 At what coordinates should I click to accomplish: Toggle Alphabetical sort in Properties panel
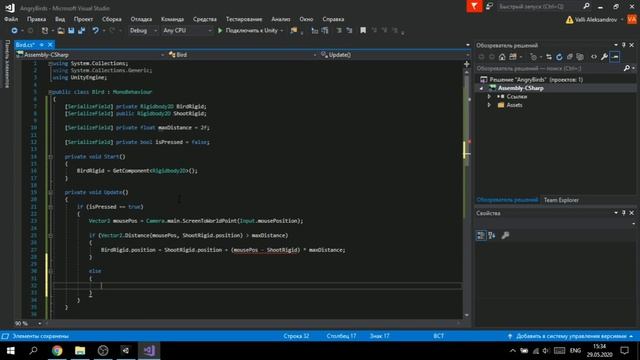click(x=492, y=236)
